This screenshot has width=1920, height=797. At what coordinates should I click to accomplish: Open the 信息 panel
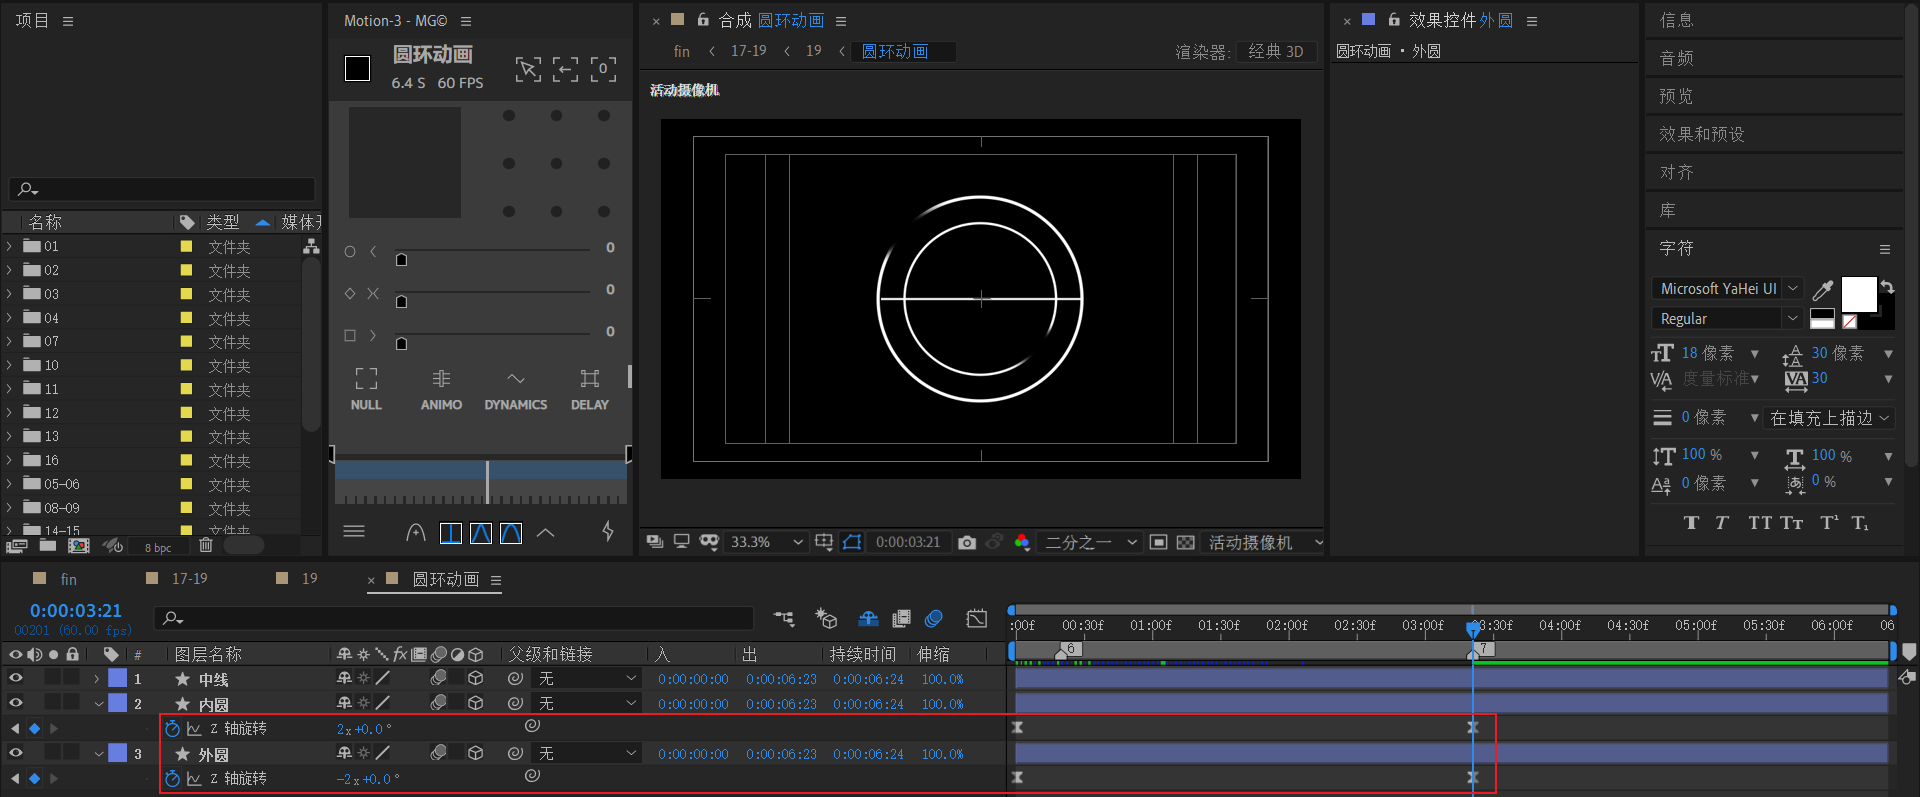[x=1677, y=20]
